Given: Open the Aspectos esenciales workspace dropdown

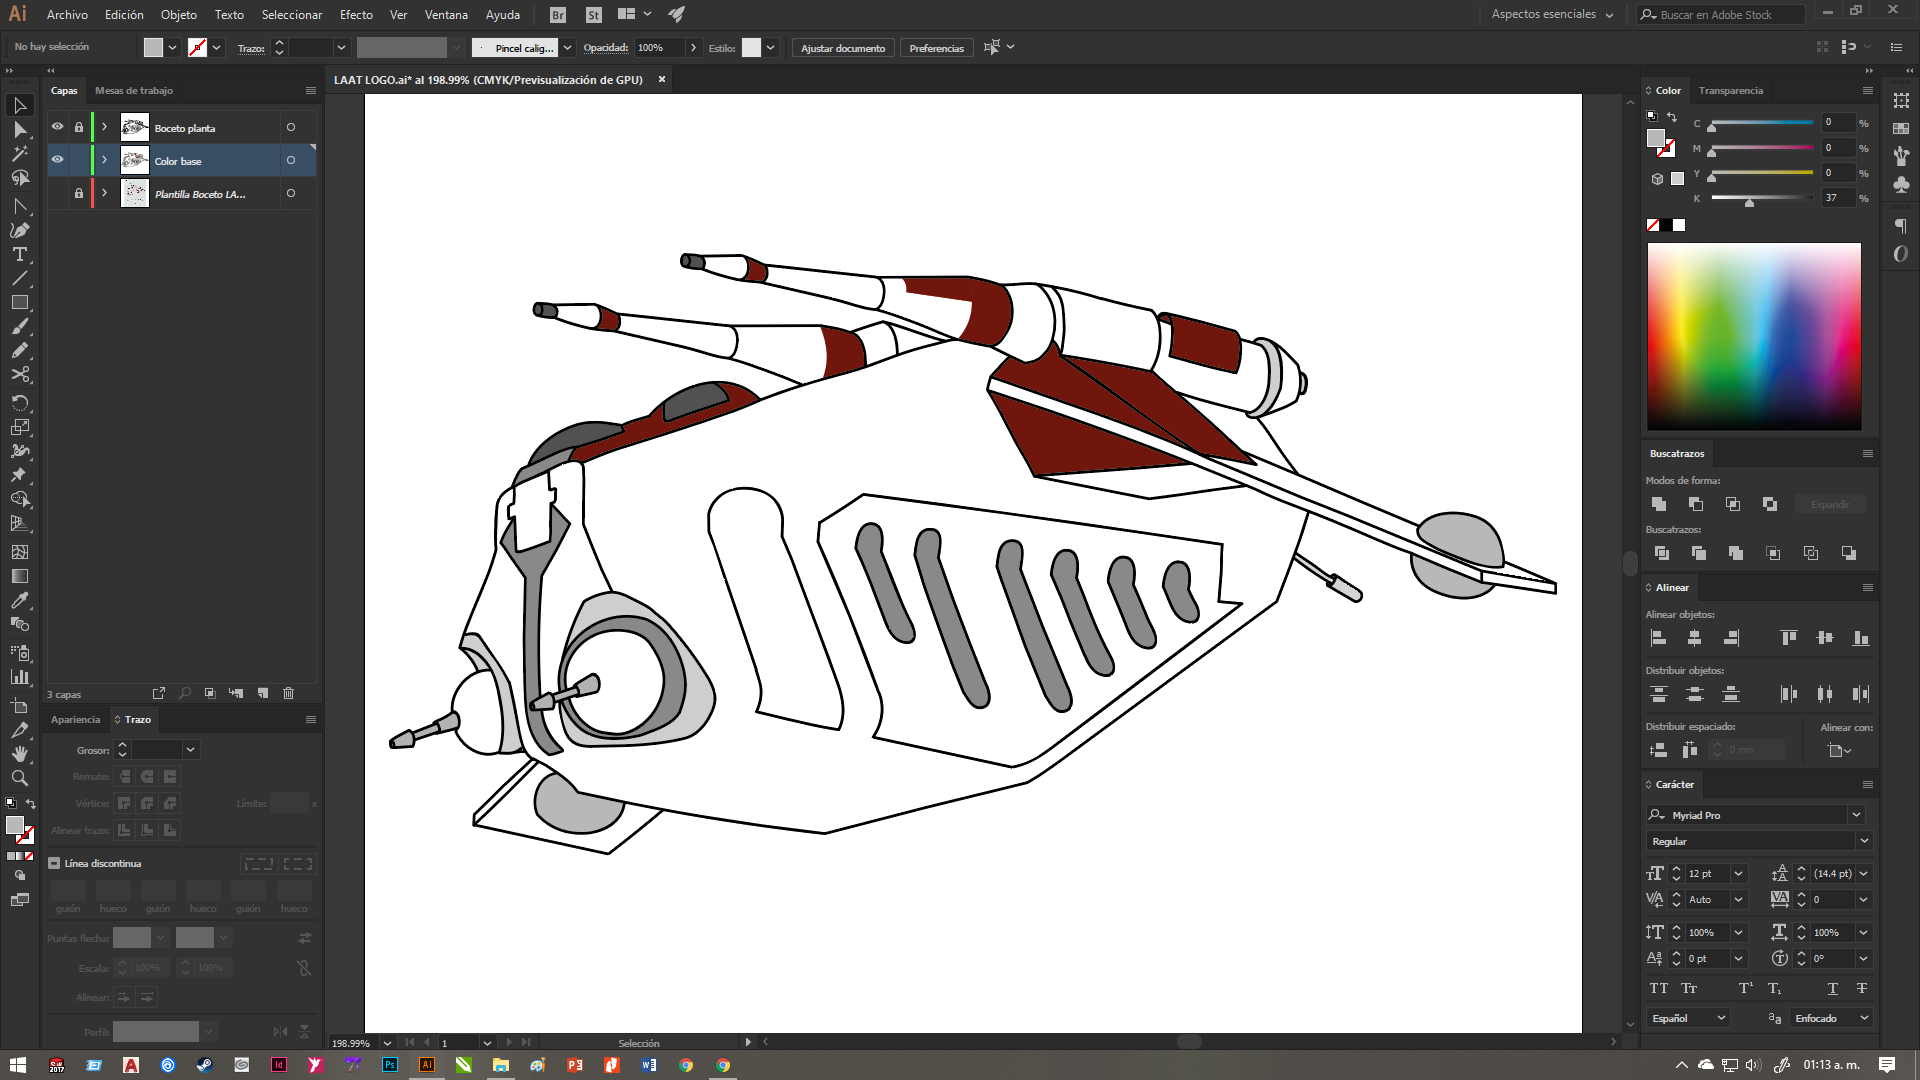Looking at the screenshot, I should [x=1552, y=15].
